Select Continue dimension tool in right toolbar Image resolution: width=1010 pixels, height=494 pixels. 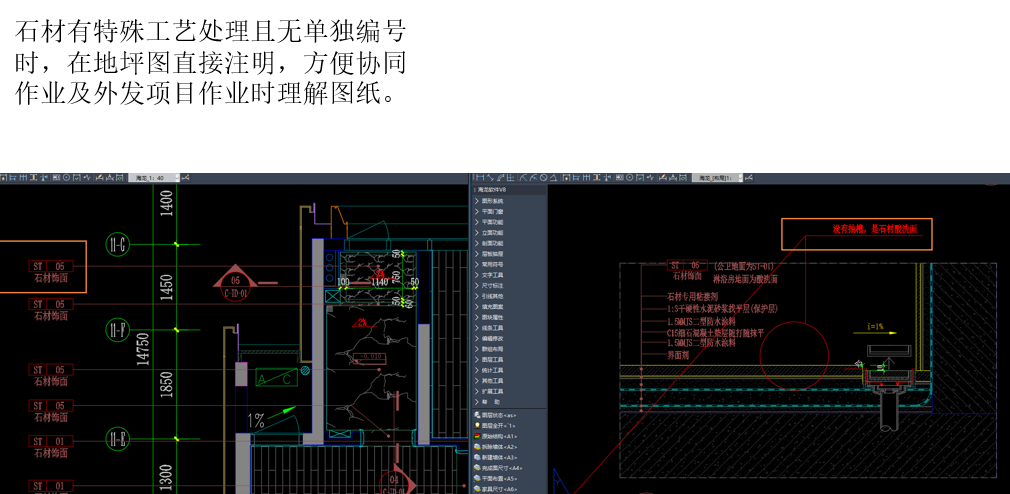pos(586,178)
